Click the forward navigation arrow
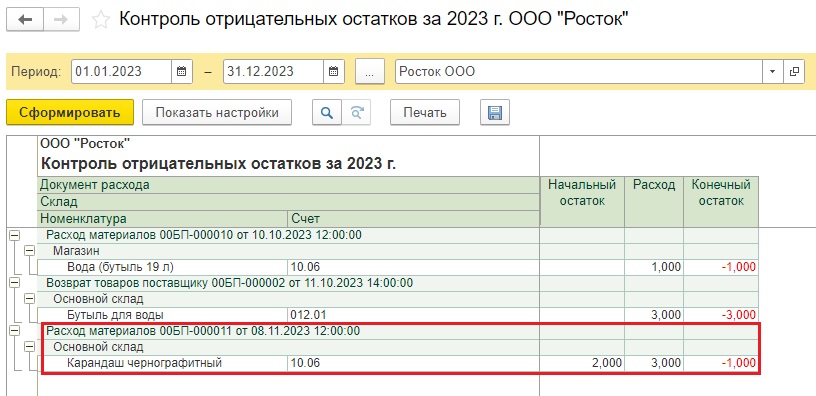This screenshot has height=396, width=816. point(61,20)
